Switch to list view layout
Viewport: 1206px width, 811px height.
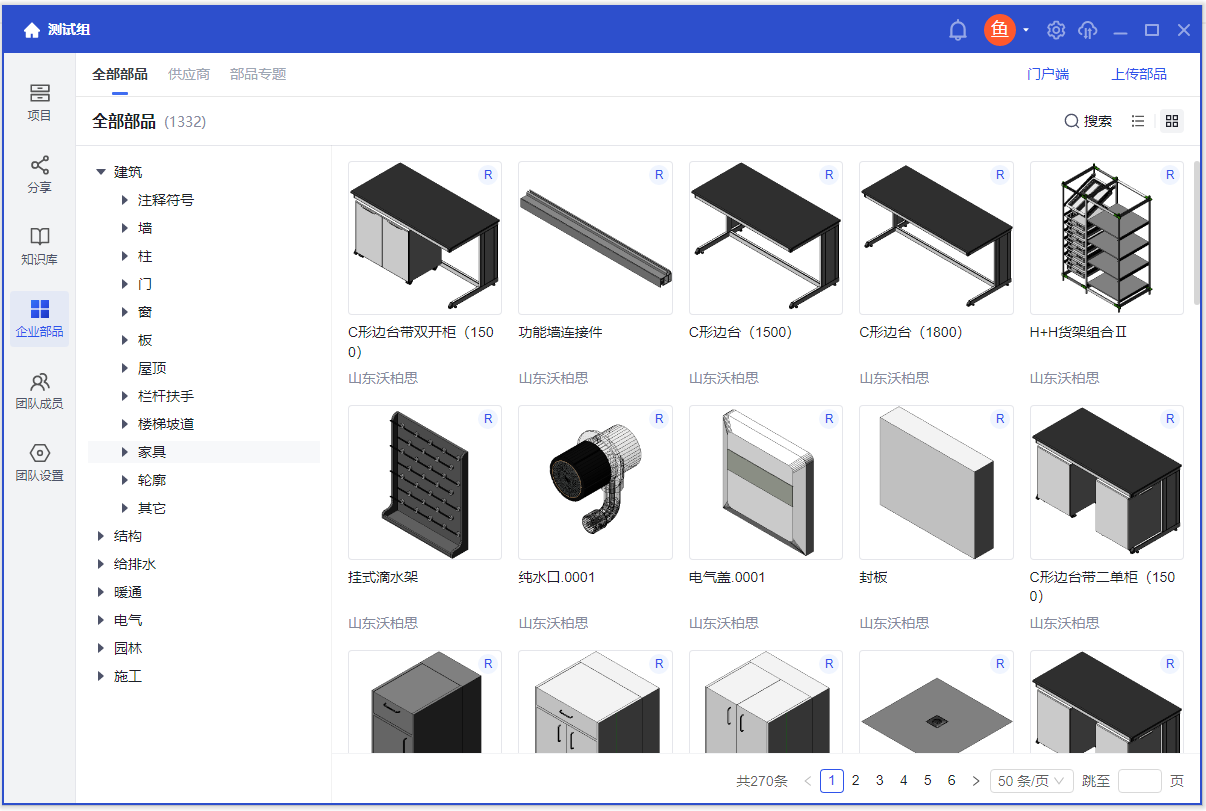coord(1138,121)
